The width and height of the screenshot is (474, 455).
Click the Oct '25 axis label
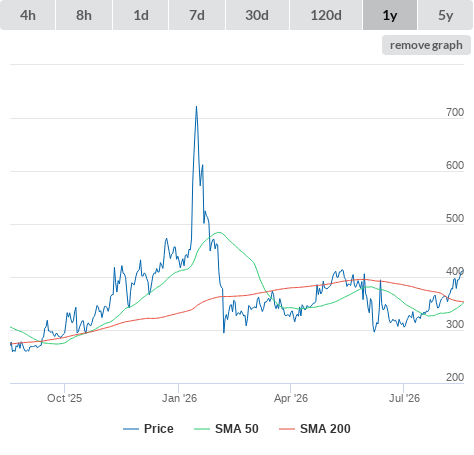click(x=64, y=398)
